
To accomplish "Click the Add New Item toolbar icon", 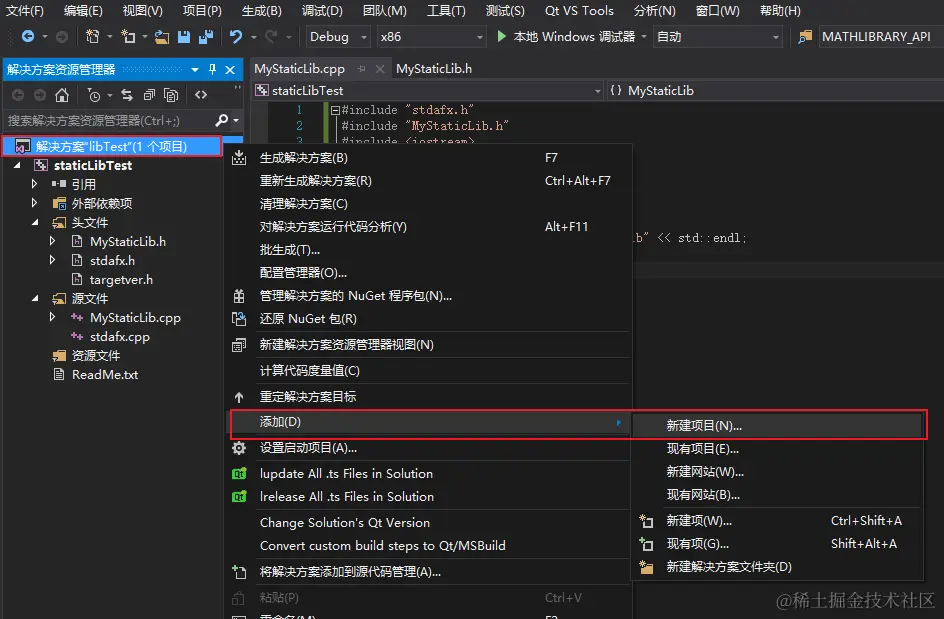I will pyautogui.click(x=128, y=37).
